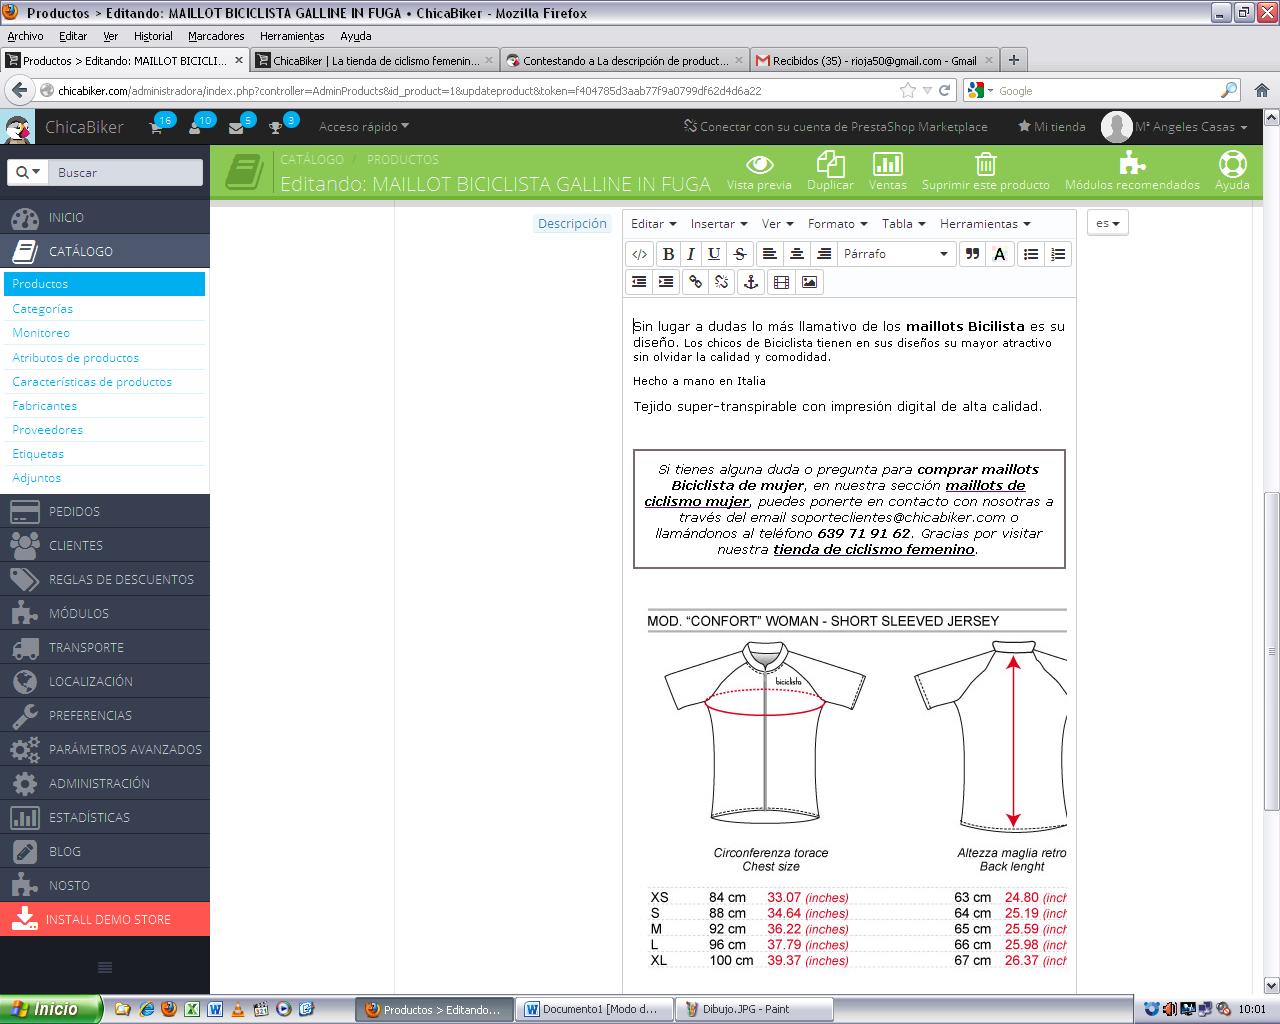Open Módulos recomendados
The height and width of the screenshot is (1024, 1280).
[1132, 171]
